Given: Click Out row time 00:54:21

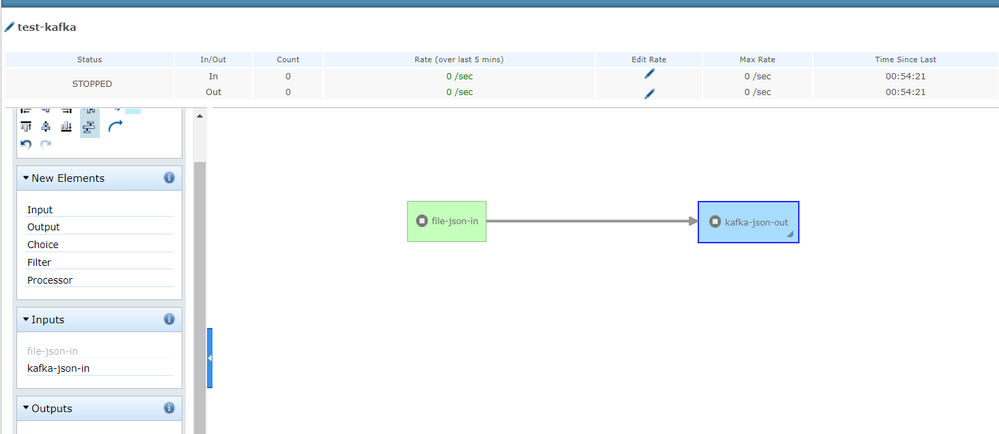Looking at the screenshot, I should 905,92.
